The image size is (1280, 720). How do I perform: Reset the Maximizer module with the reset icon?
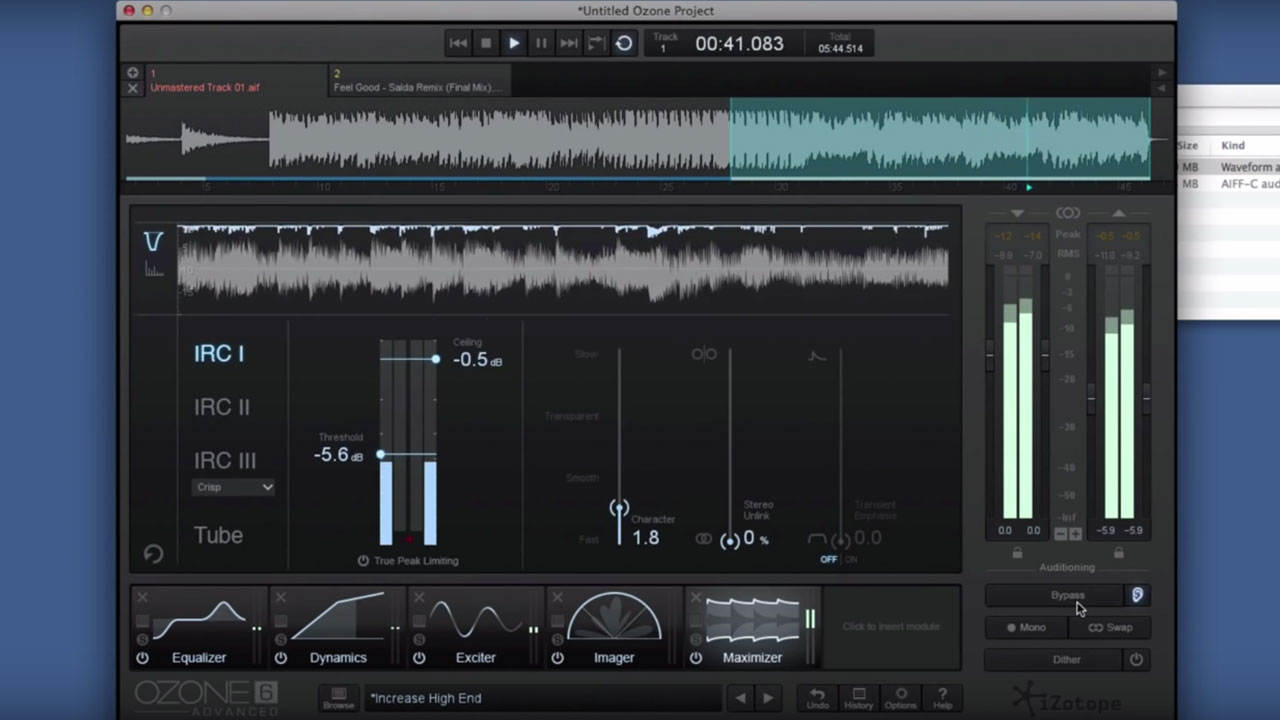pyautogui.click(x=153, y=553)
